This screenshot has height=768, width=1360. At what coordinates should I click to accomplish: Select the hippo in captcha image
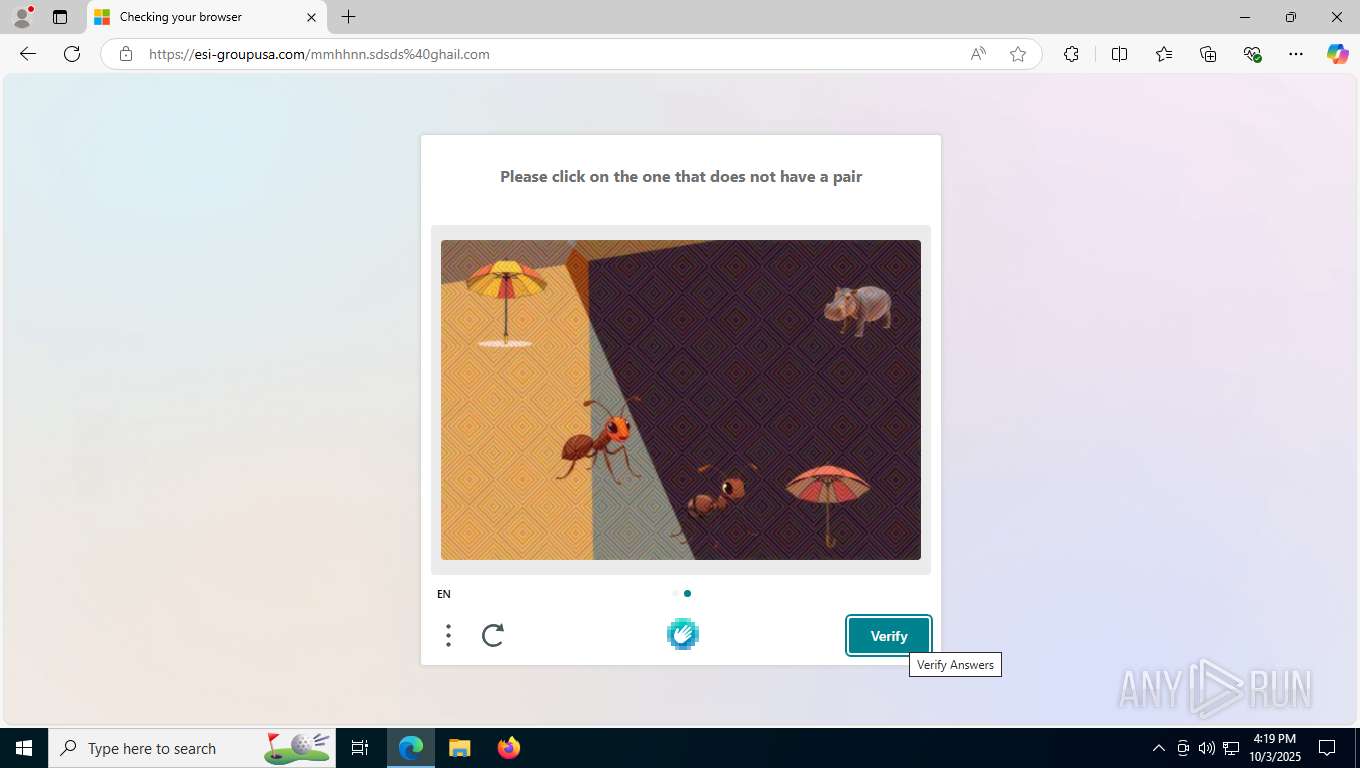pos(858,308)
